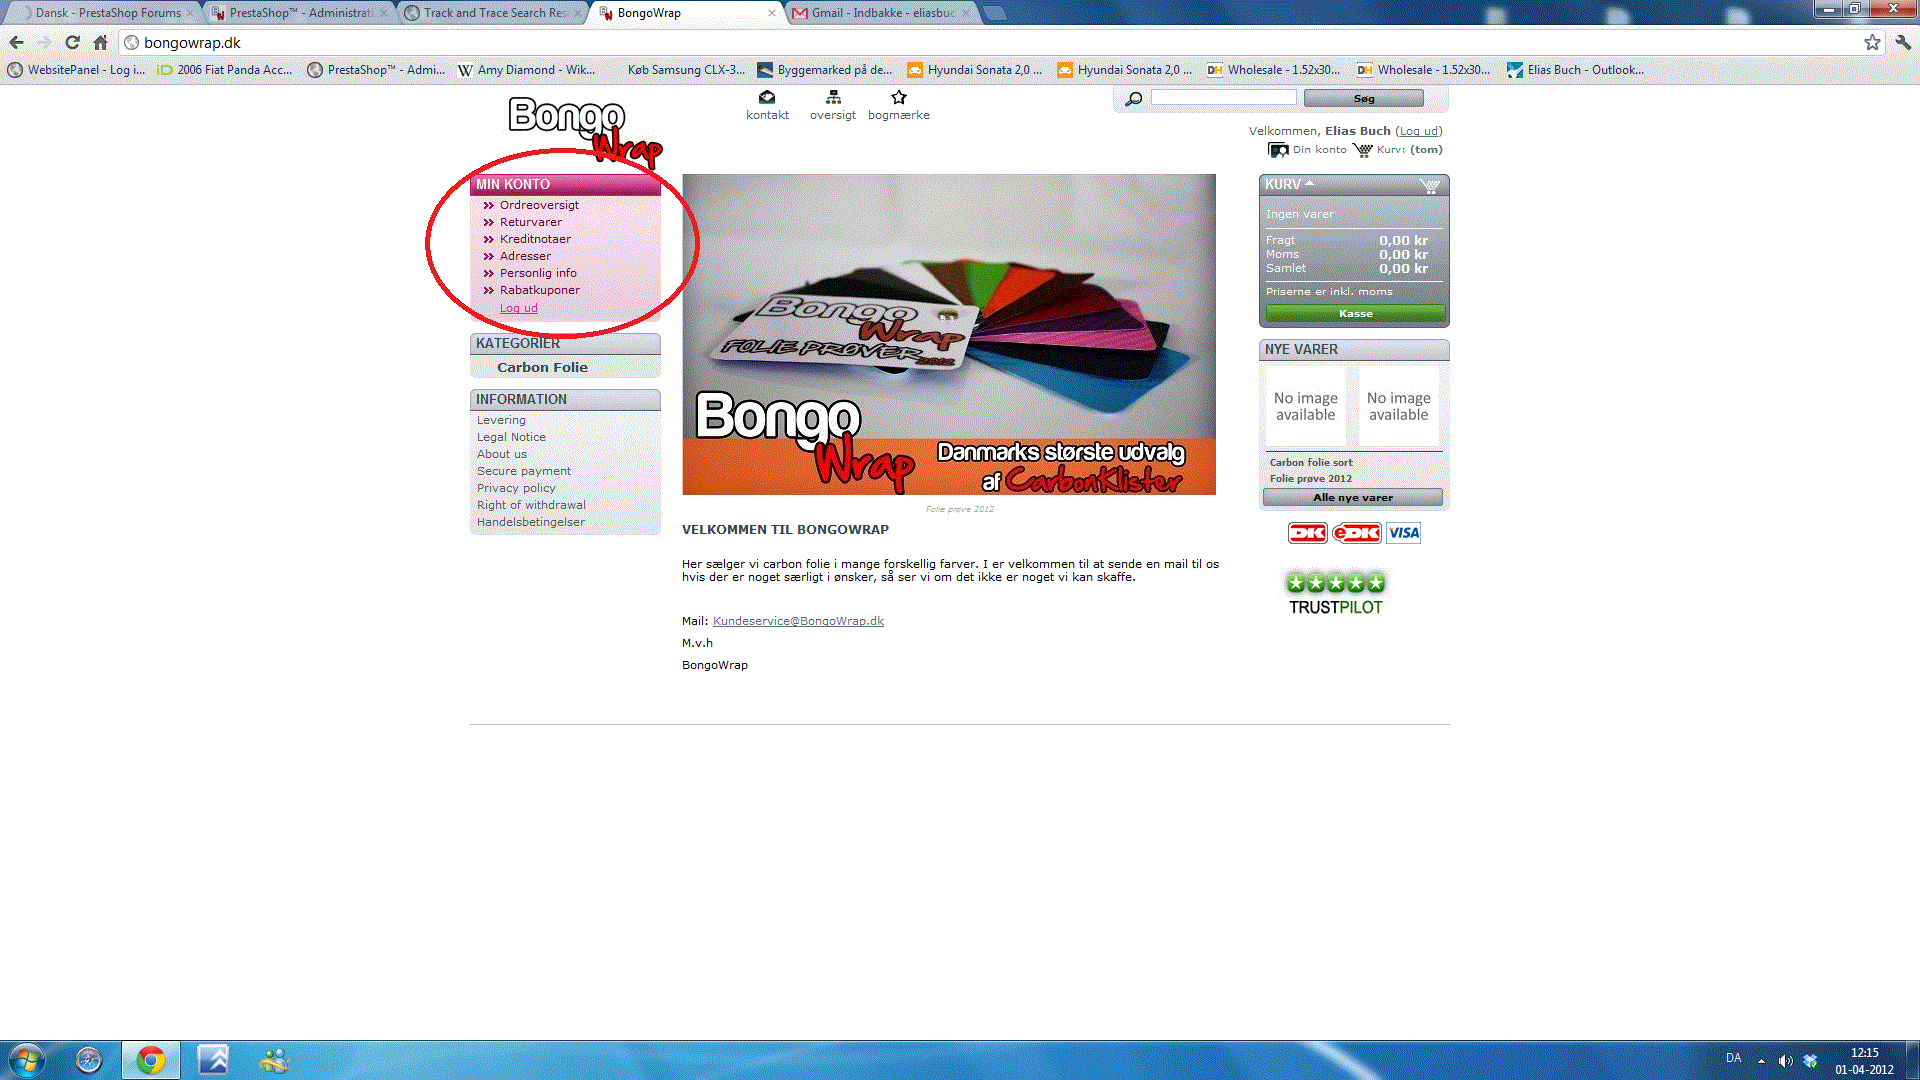Go to browser home page icon
Viewport: 1920px width, 1080px height.
100,42
